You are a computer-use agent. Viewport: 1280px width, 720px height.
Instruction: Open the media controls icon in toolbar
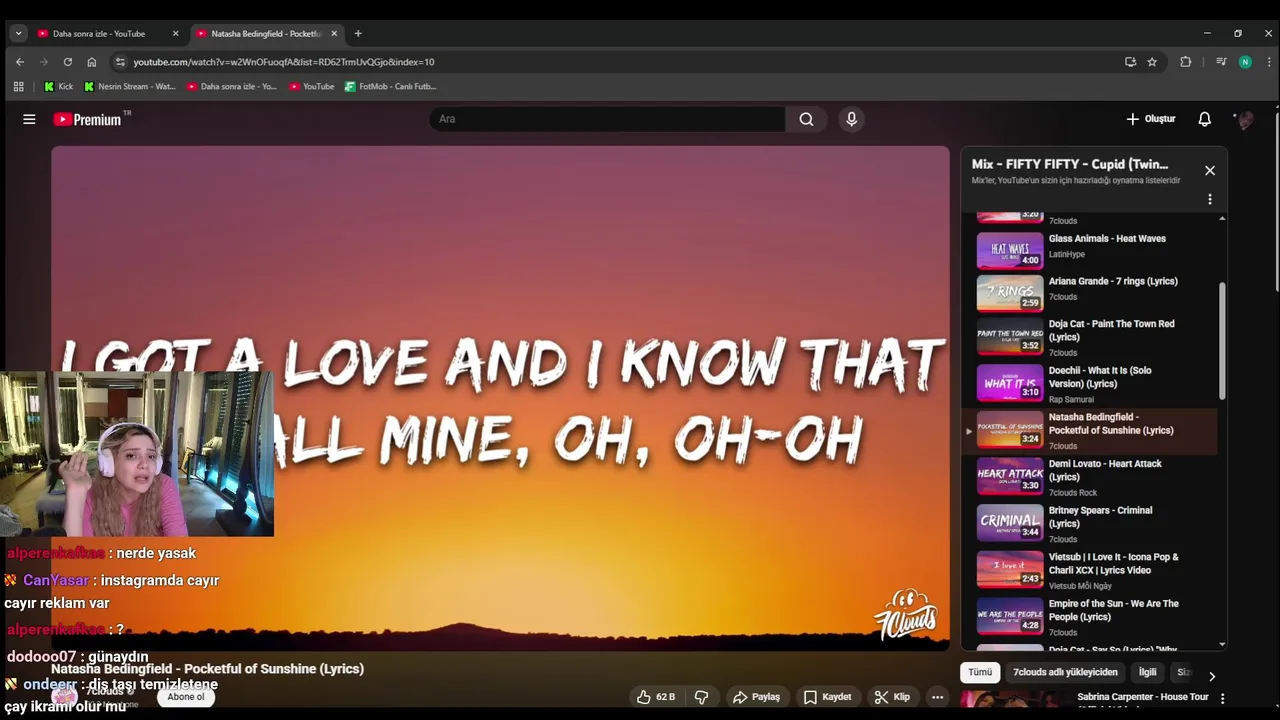point(1220,62)
